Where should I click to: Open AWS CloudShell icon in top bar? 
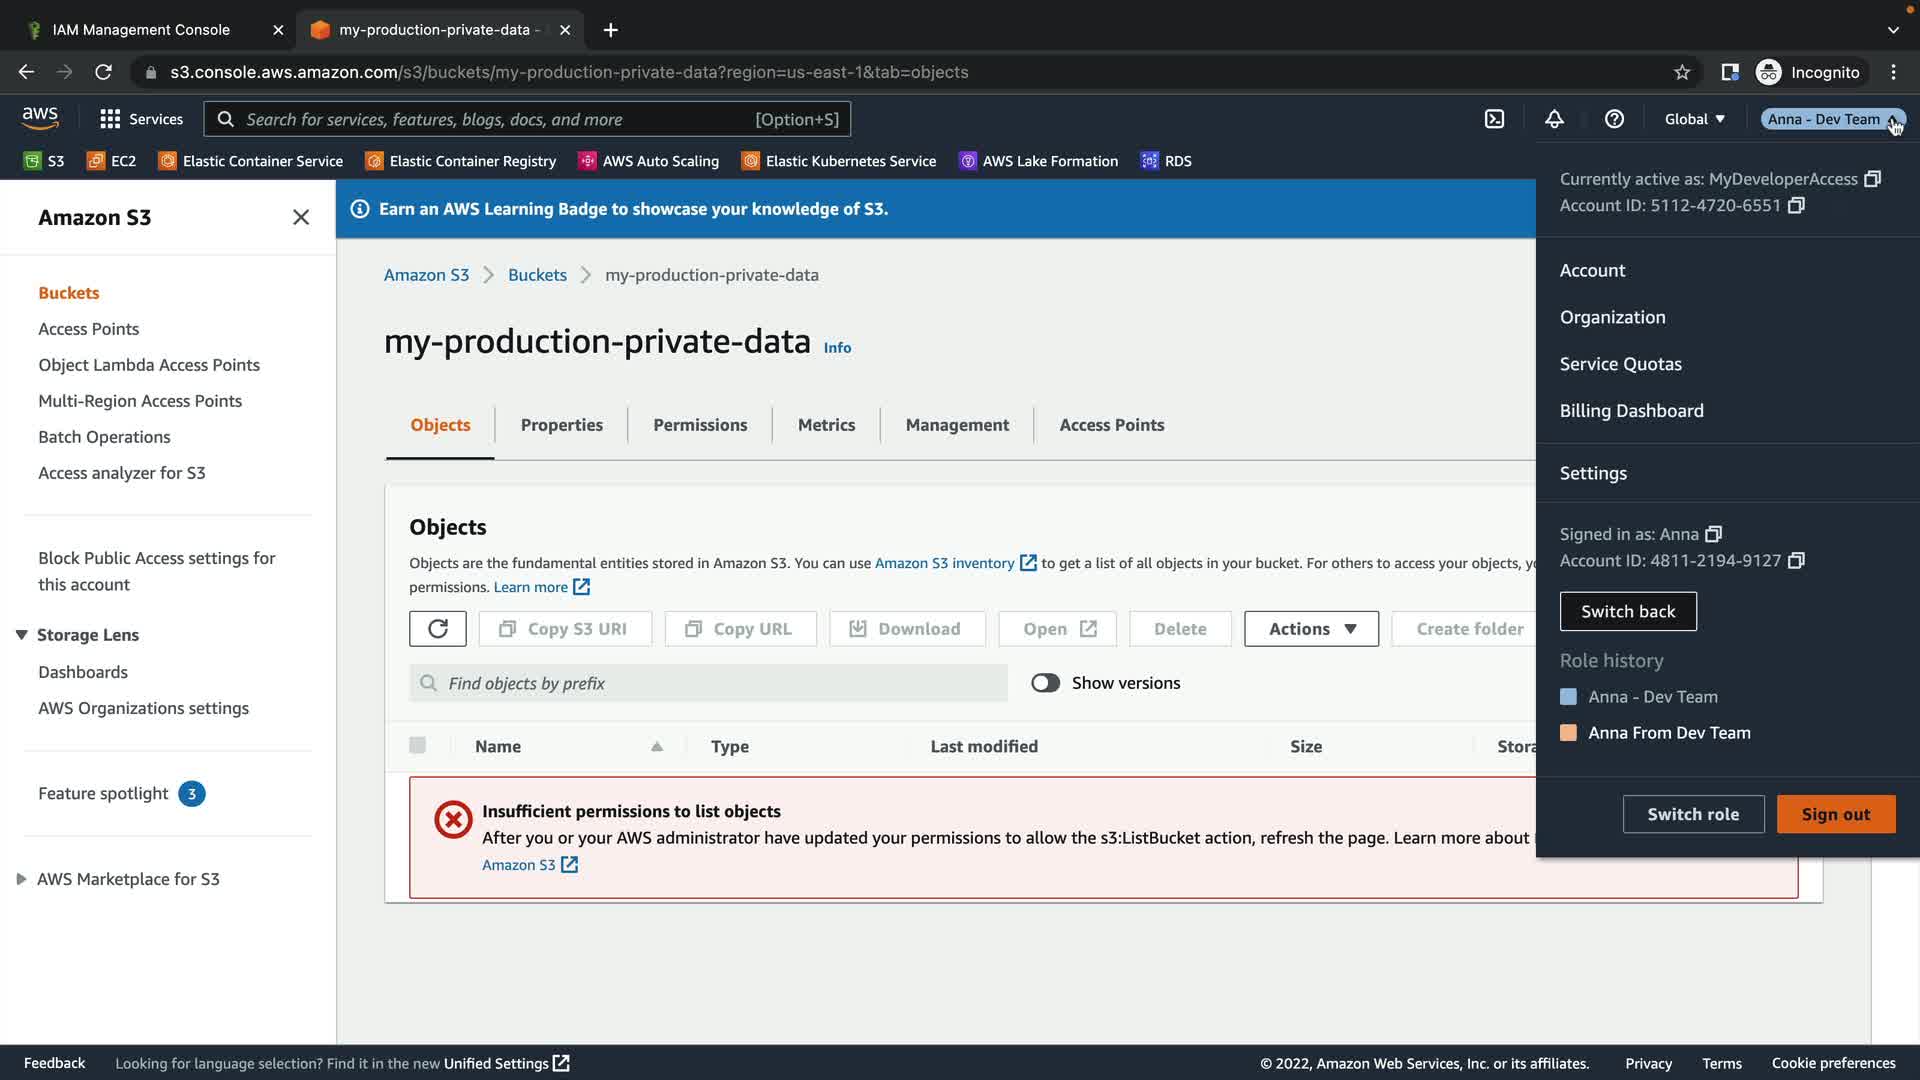[x=1494, y=119]
